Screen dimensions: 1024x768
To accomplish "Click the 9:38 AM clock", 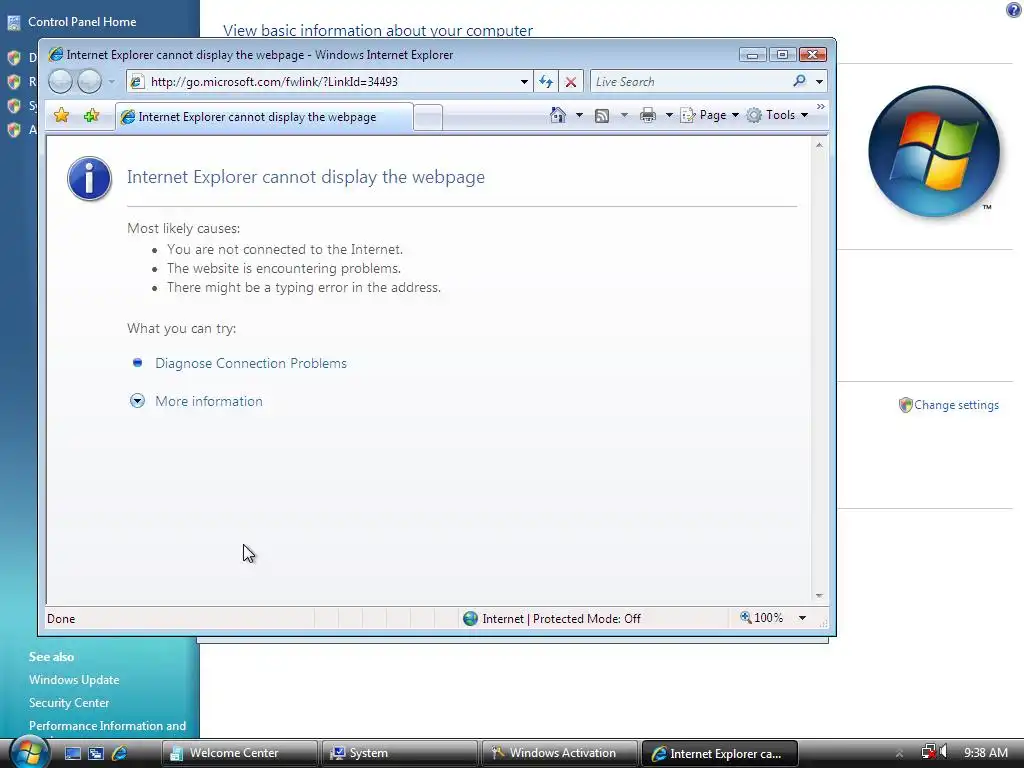I will tap(985, 752).
